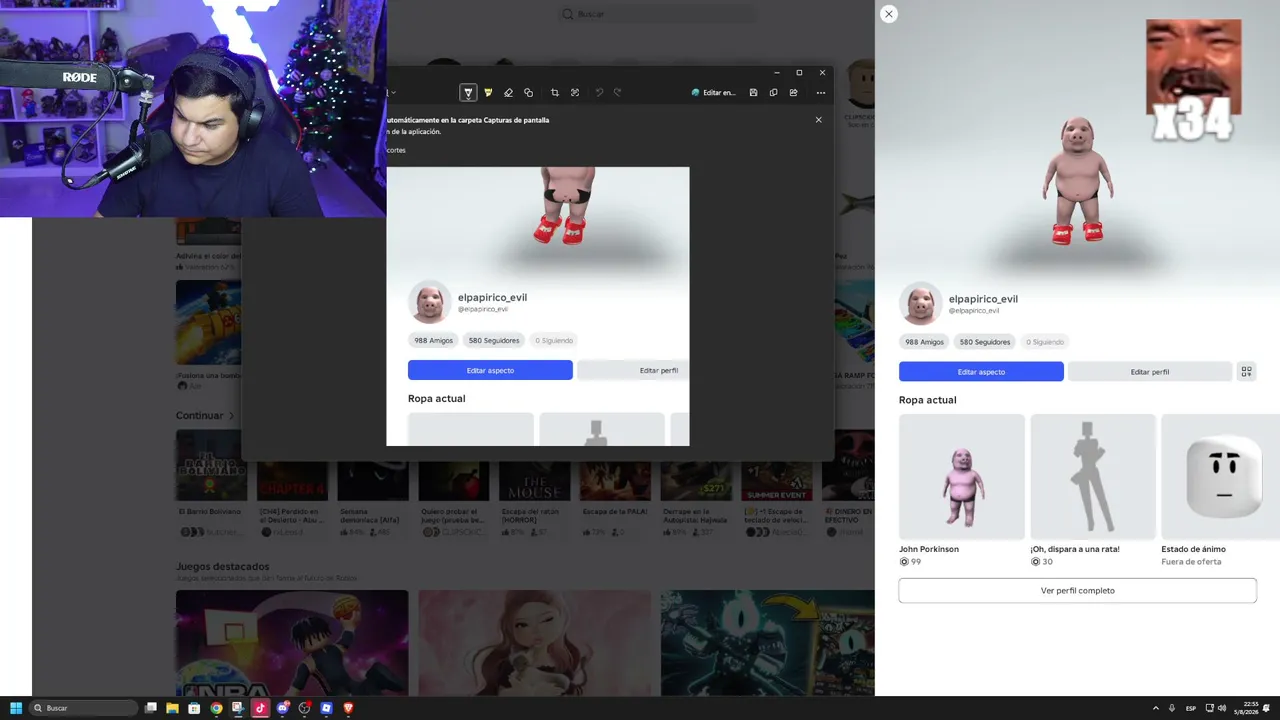Share the screenshot from Snipping Tool
The image size is (1280, 720).
(x=793, y=93)
